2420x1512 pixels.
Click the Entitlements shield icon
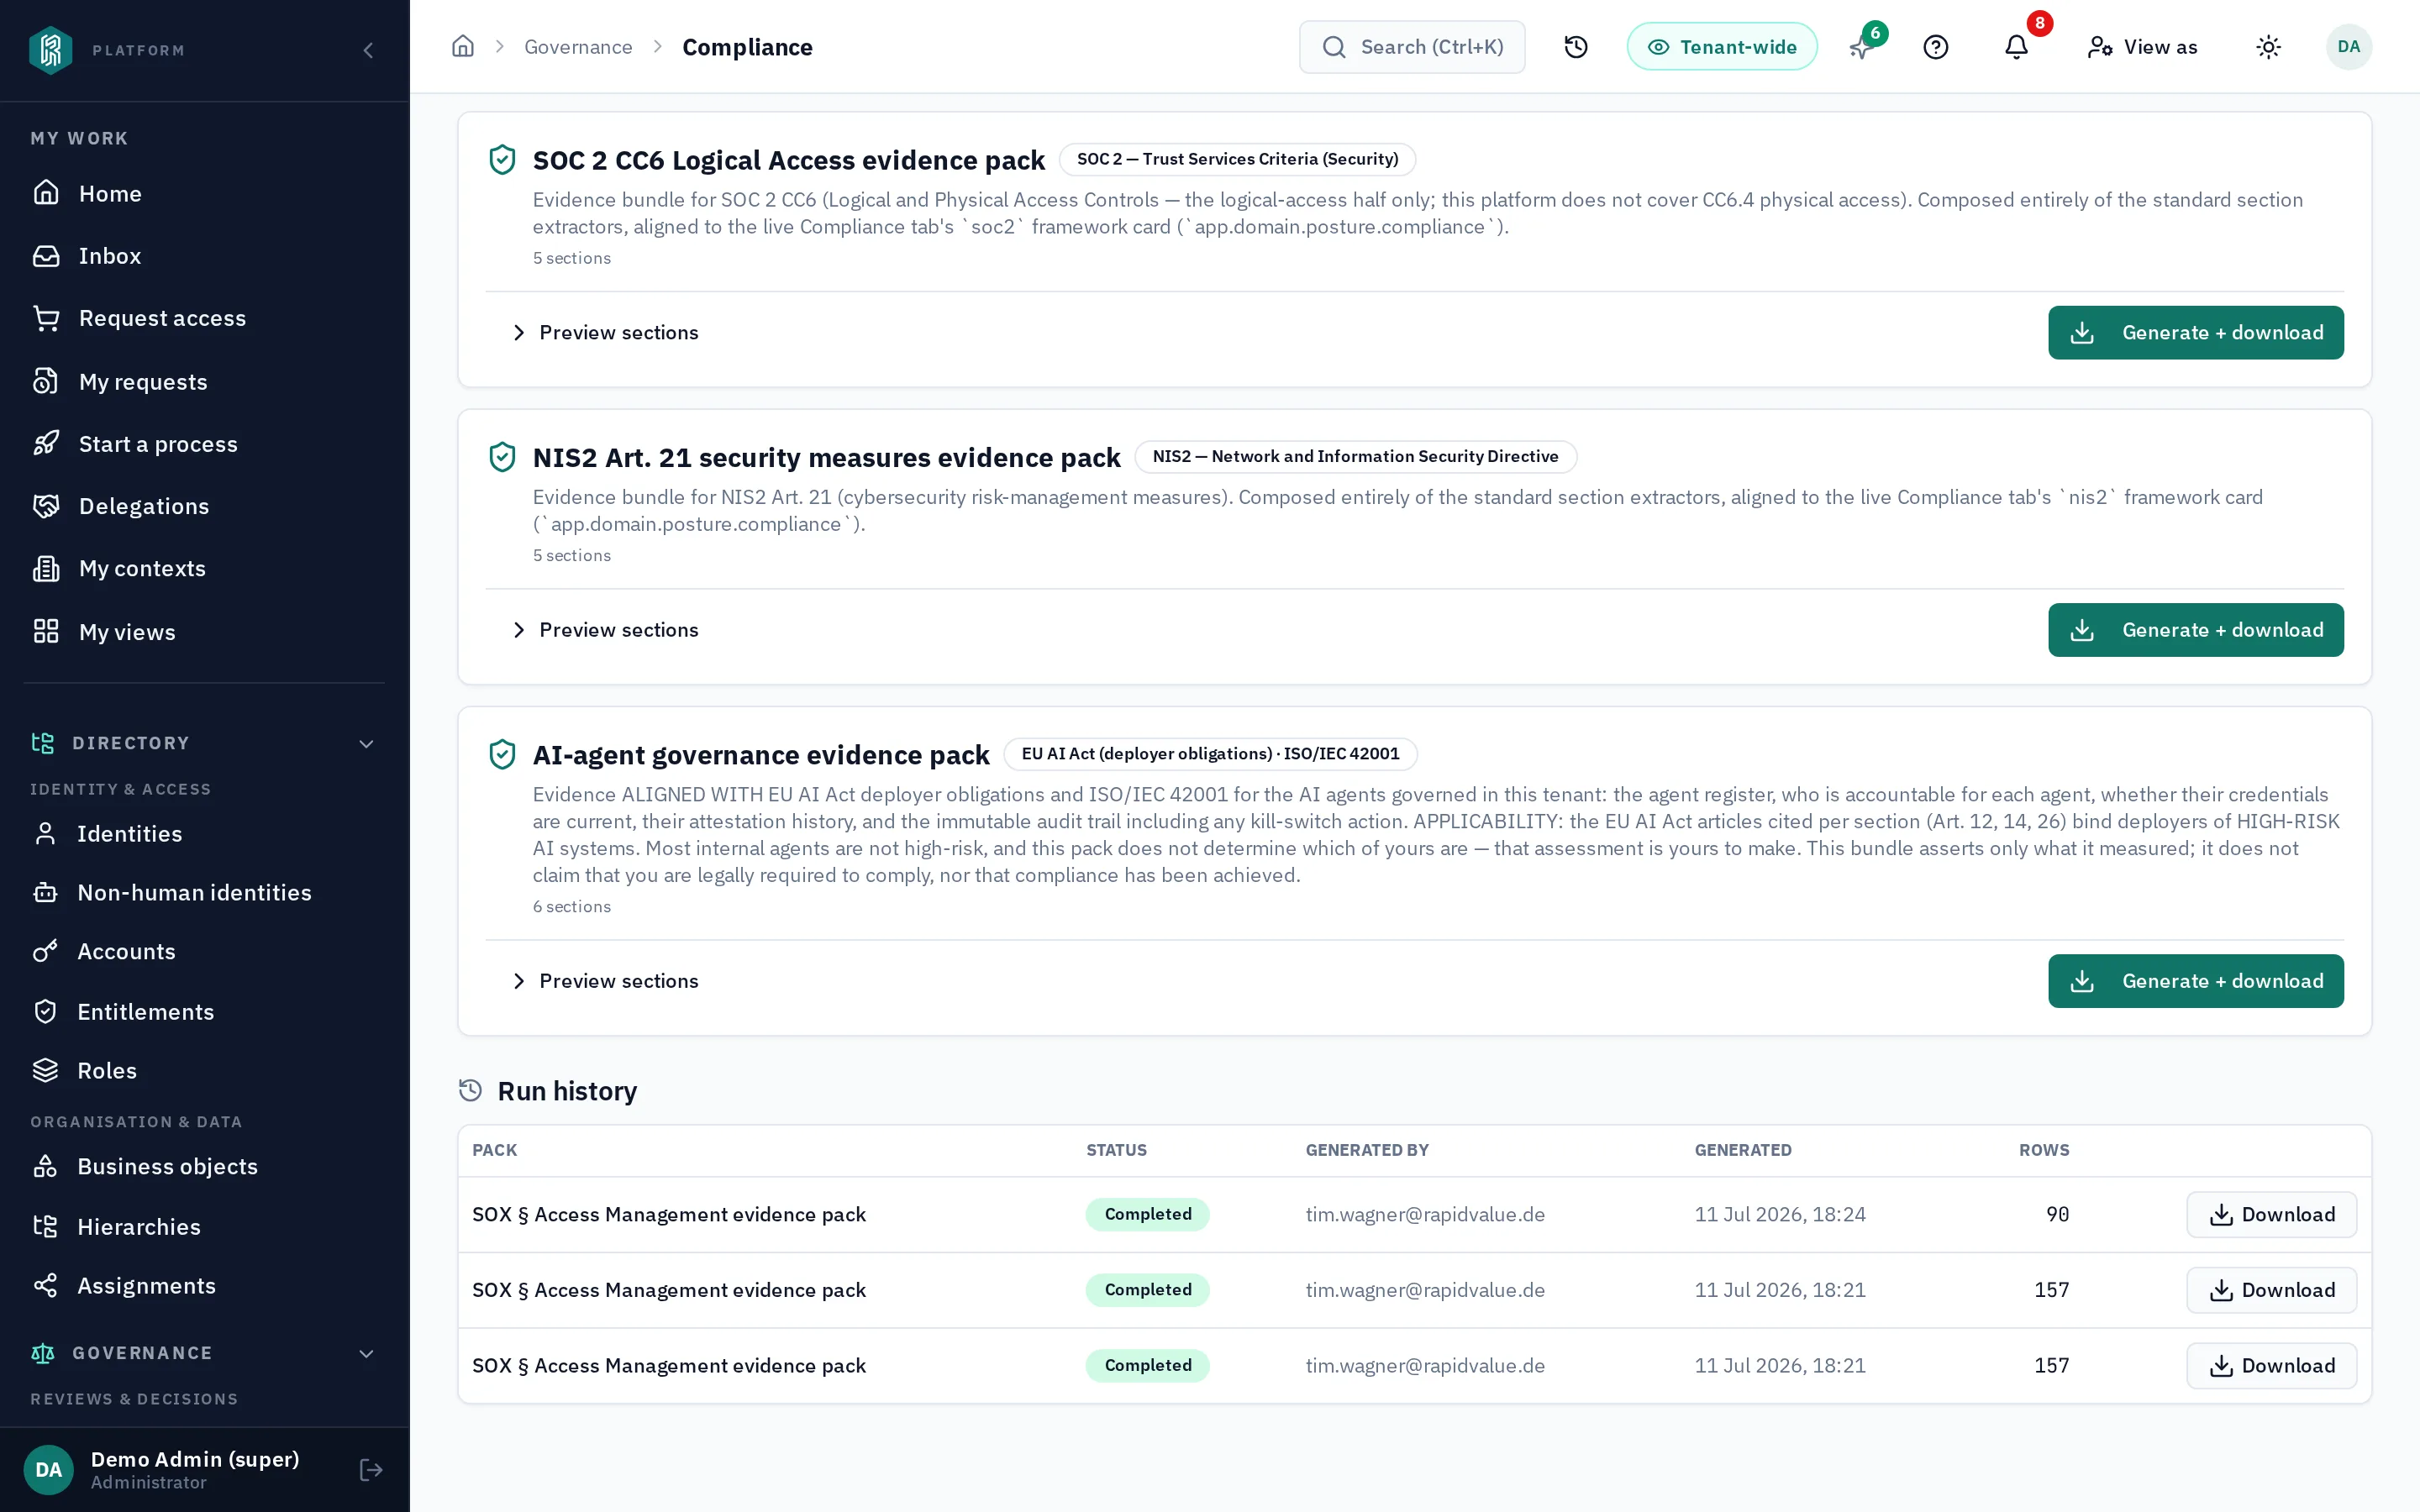(x=45, y=1011)
